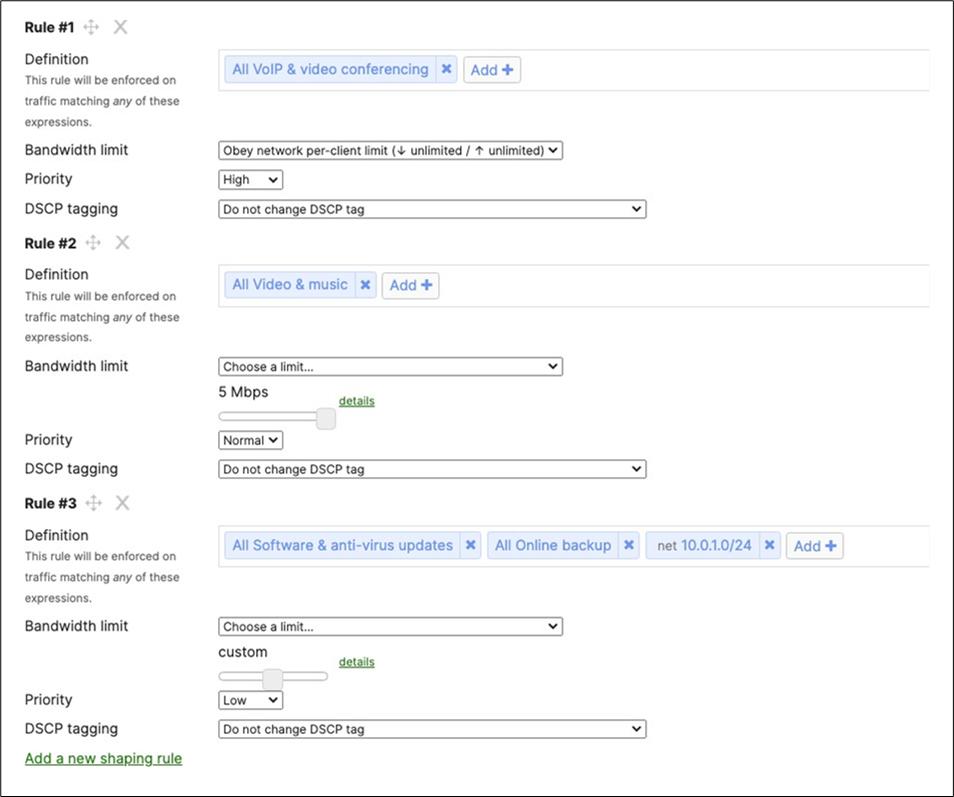
Task: Open Rule #1 DSCP tagging dropdown
Action: click(432, 209)
